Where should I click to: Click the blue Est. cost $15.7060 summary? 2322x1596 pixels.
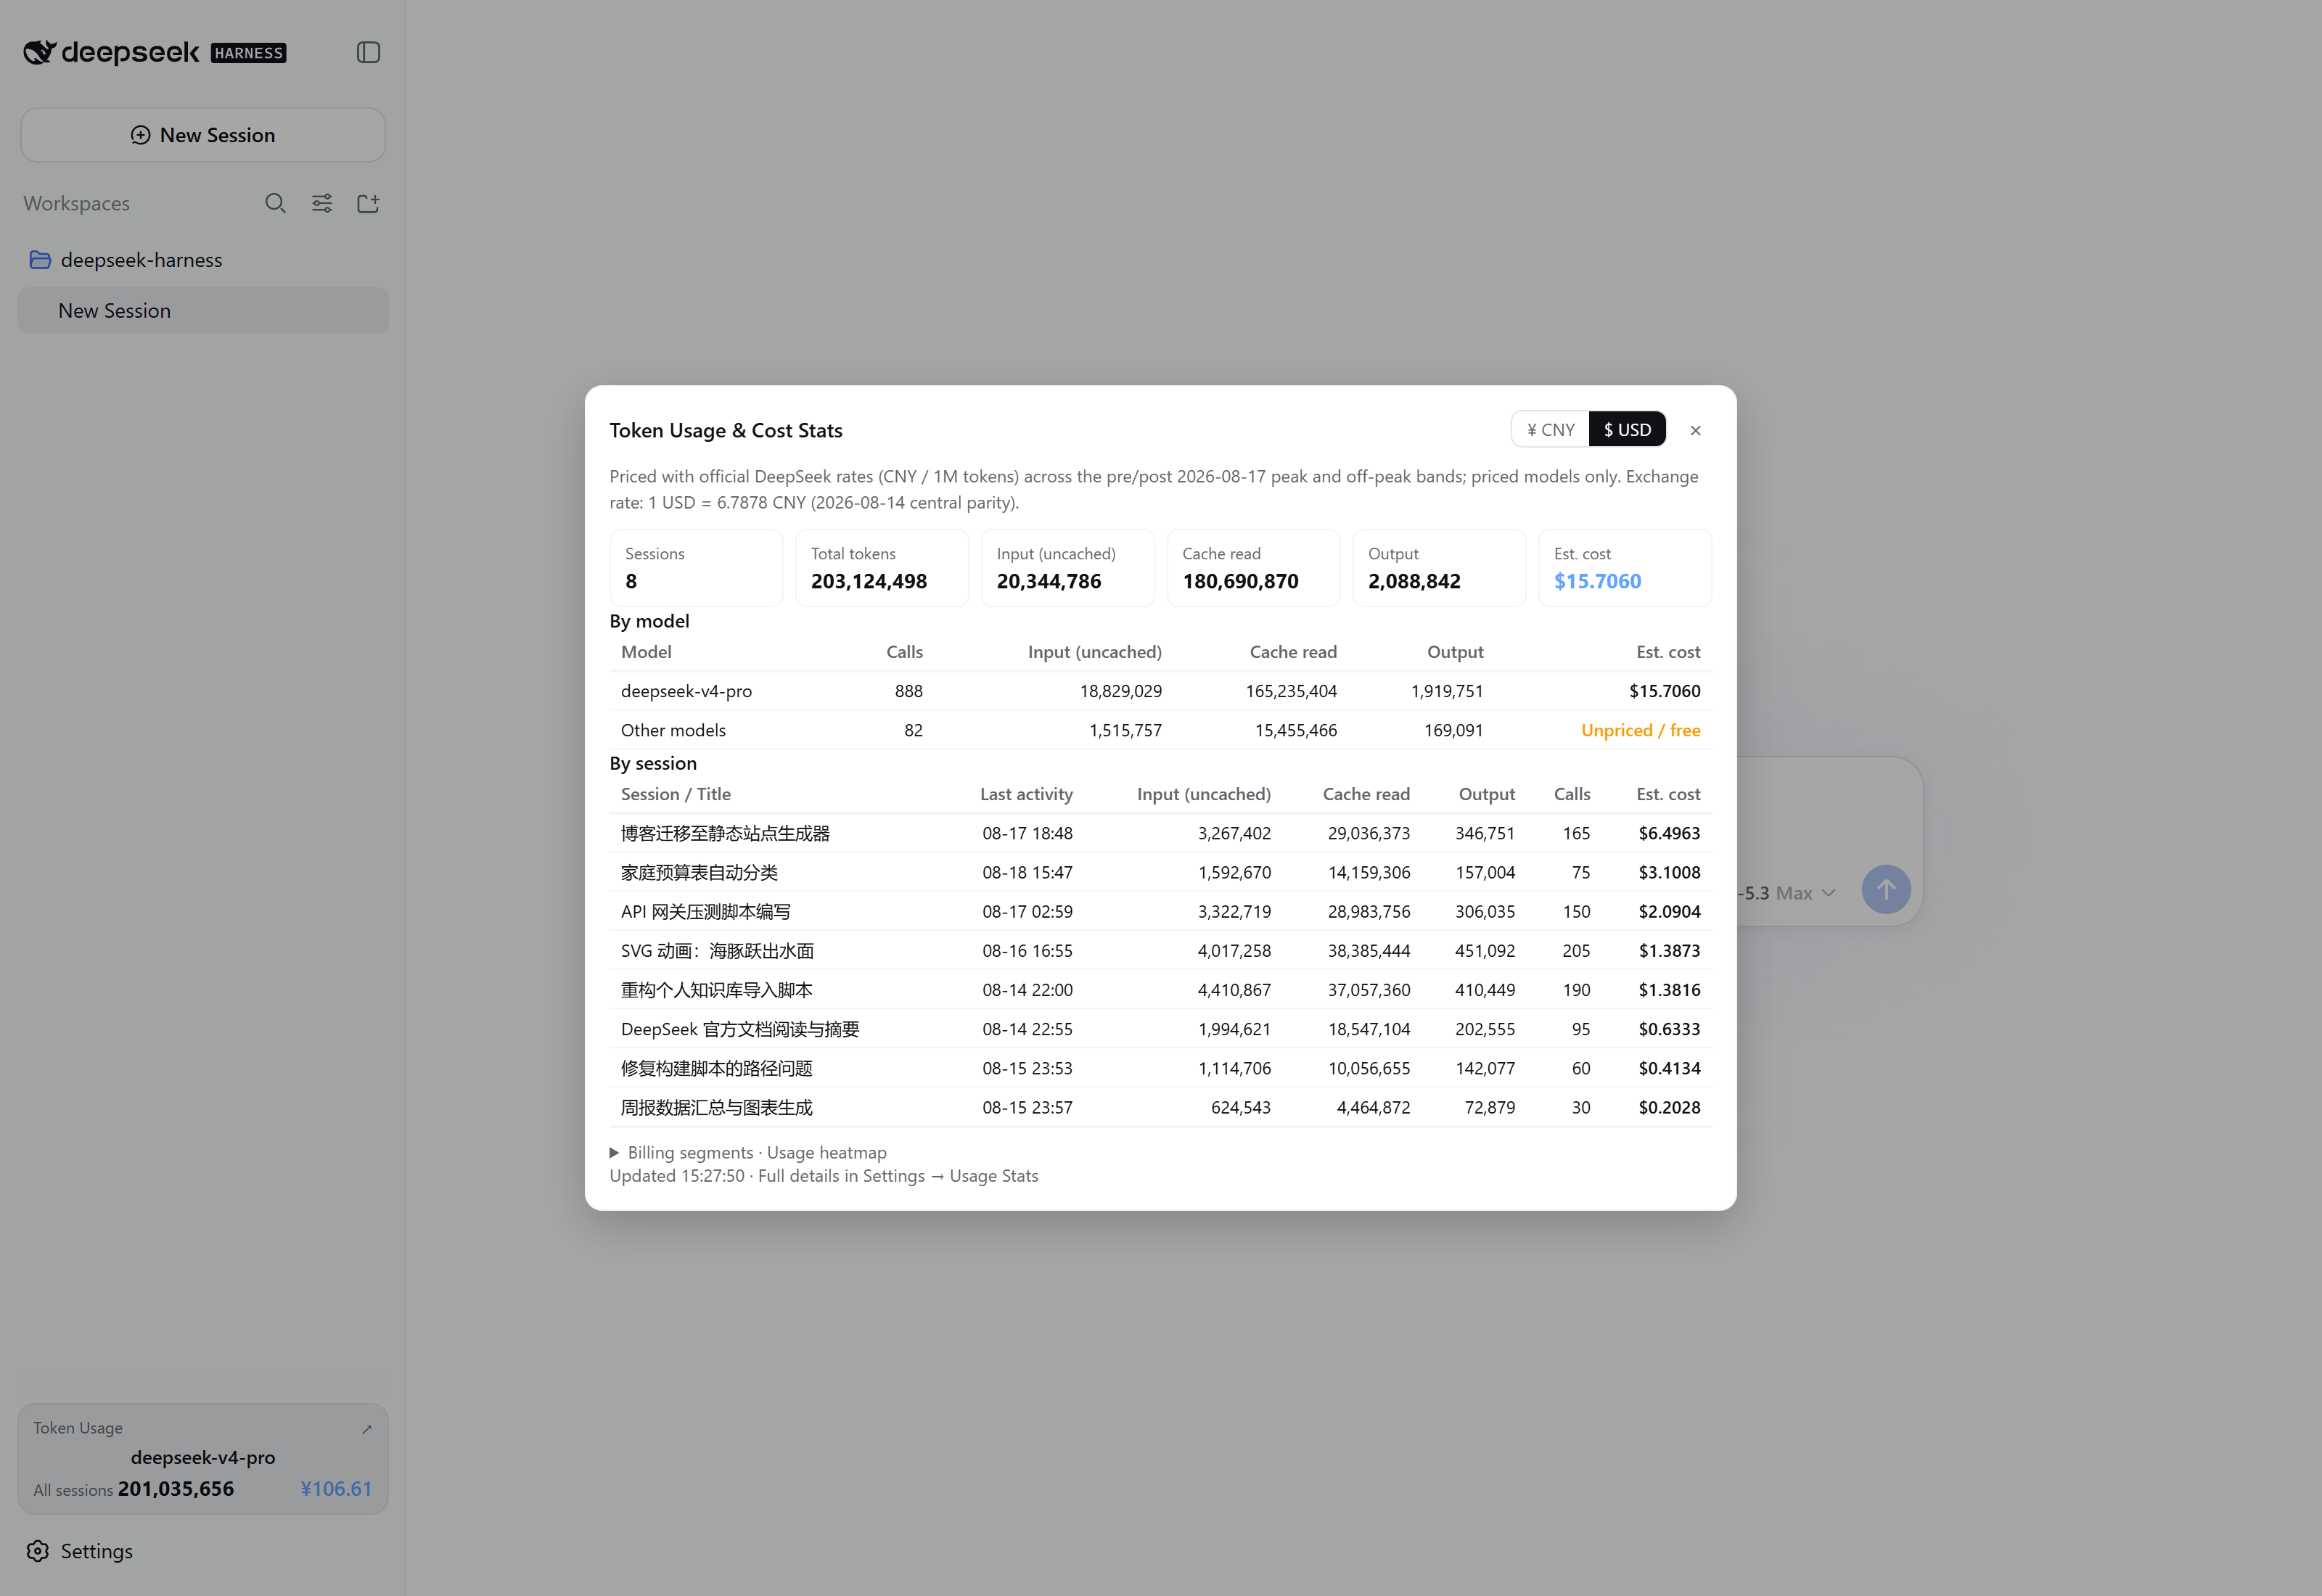tap(1597, 581)
